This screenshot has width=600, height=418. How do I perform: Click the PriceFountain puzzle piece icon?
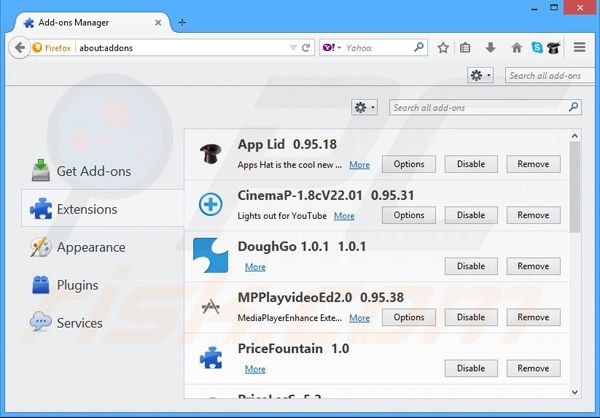211,358
